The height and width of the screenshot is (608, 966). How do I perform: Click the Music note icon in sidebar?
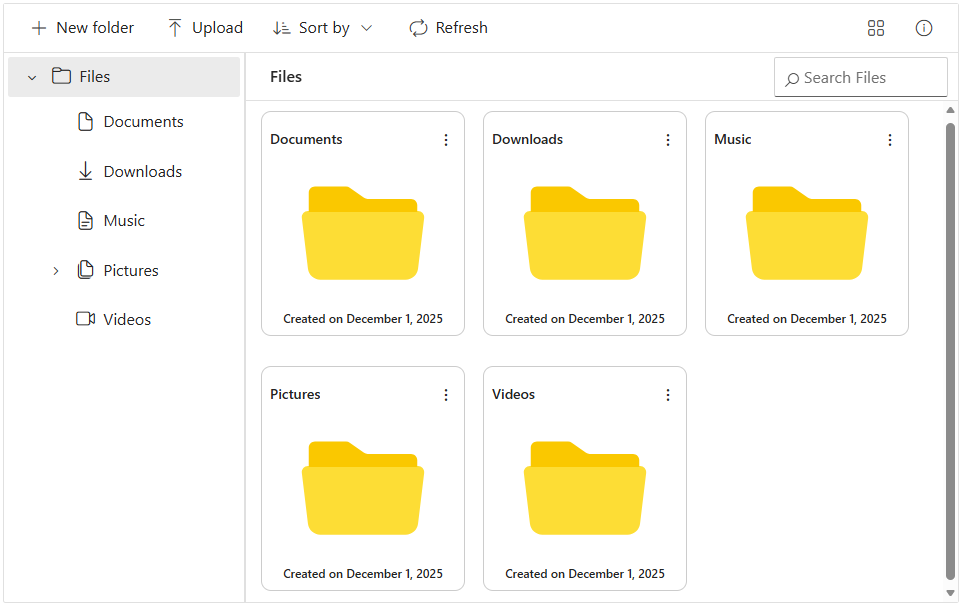[85, 220]
